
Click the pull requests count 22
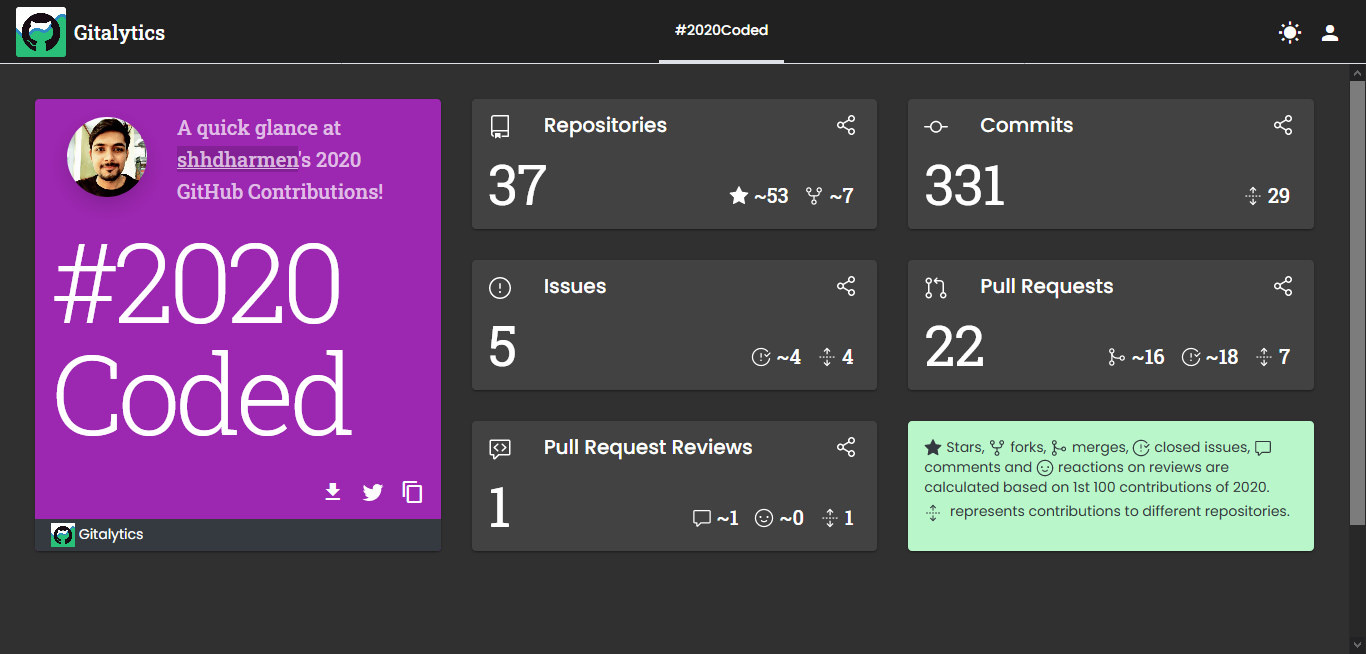[955, 347]
